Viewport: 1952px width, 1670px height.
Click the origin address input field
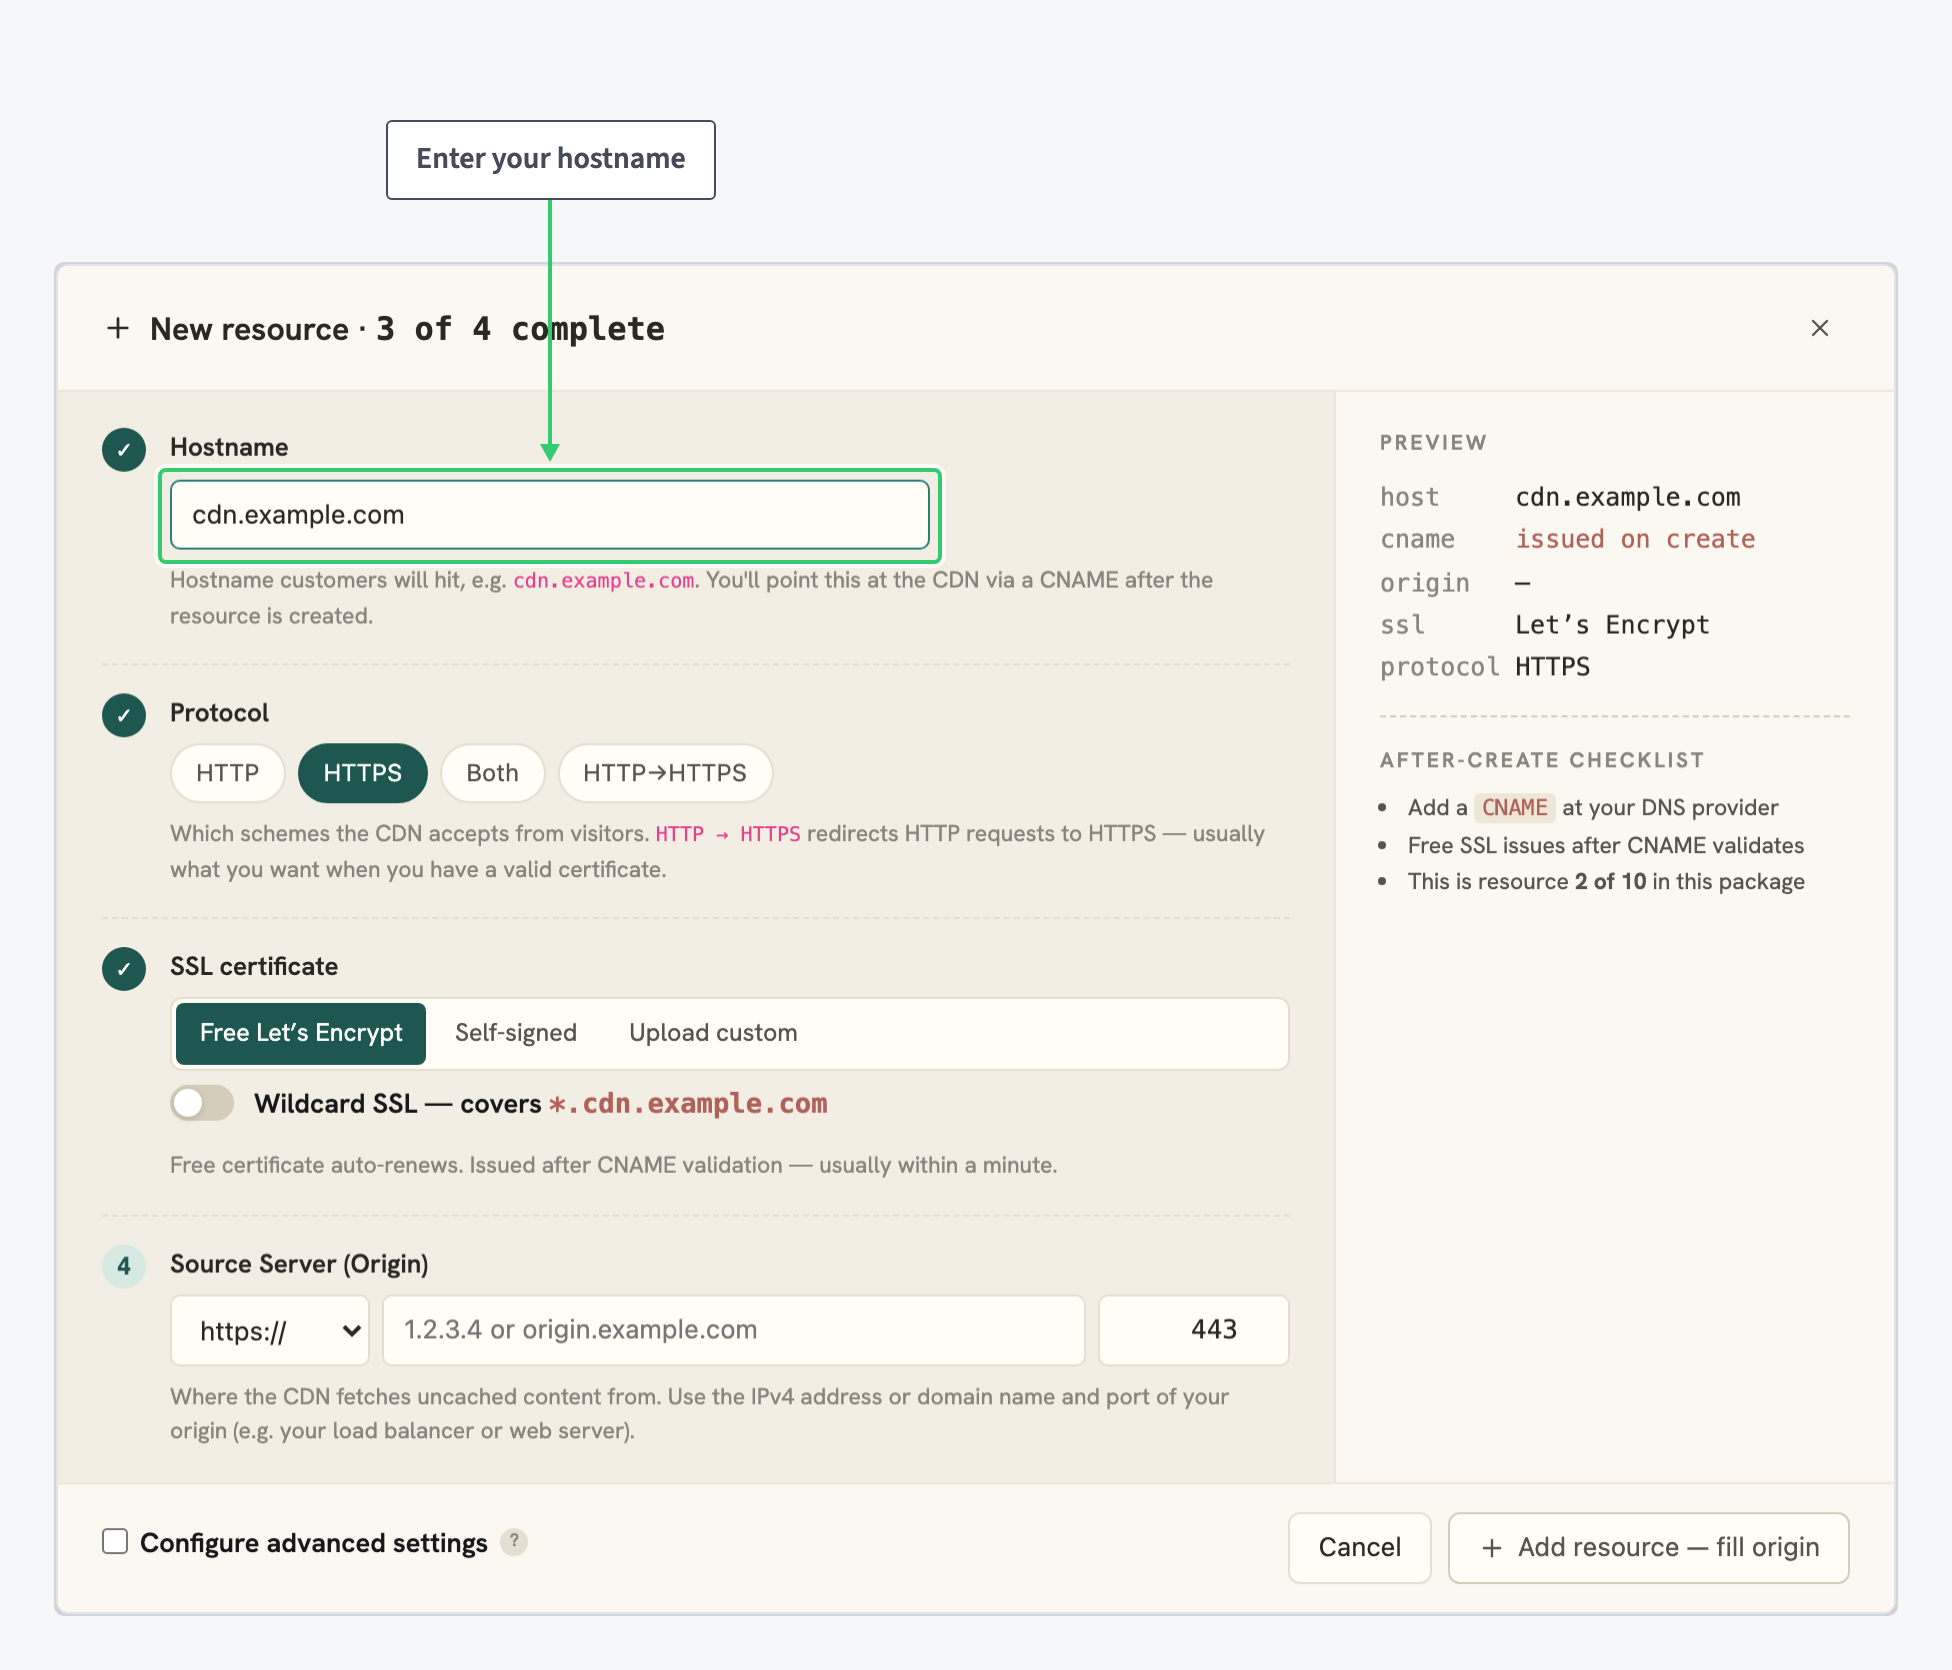point(734,1330)
